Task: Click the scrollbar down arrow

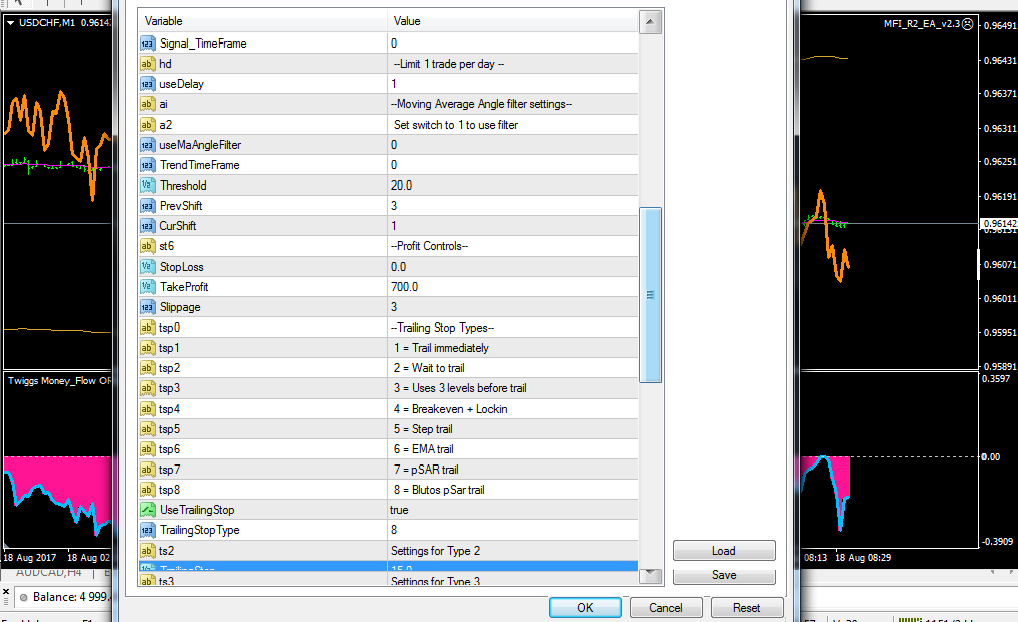Action: [650, 575]
